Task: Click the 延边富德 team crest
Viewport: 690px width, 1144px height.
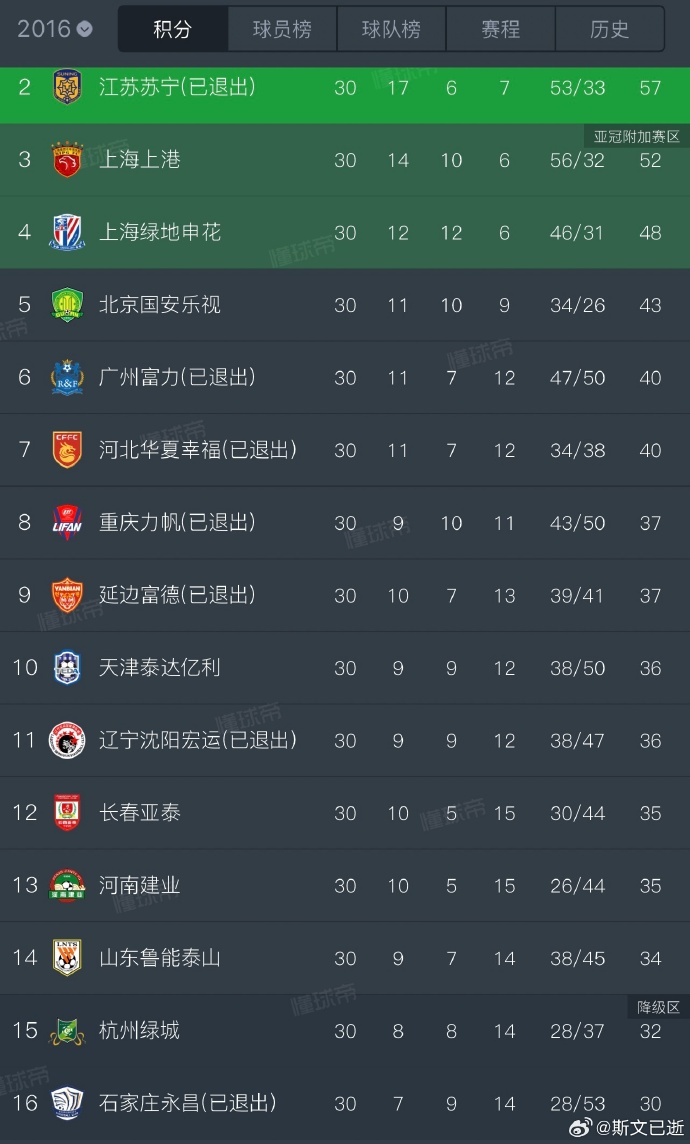Action: (x=67, y=595)
